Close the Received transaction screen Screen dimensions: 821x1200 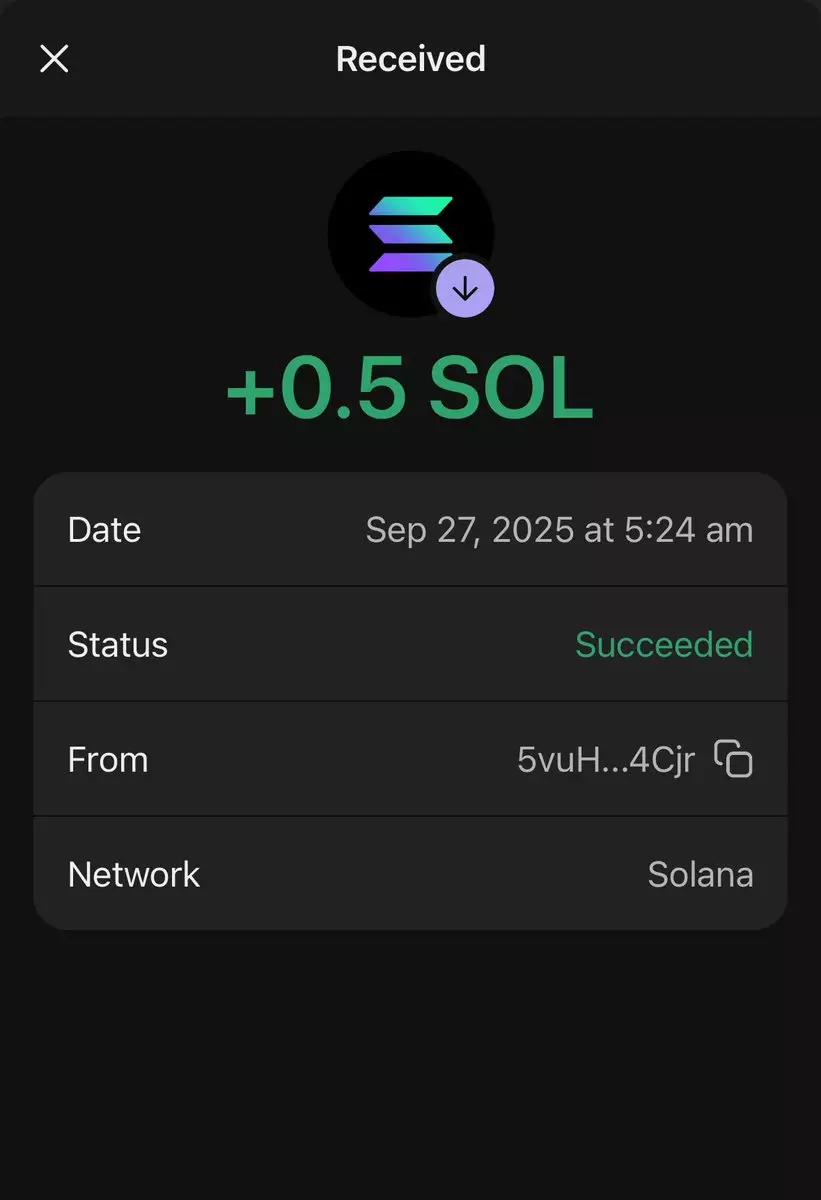[54, 59]
